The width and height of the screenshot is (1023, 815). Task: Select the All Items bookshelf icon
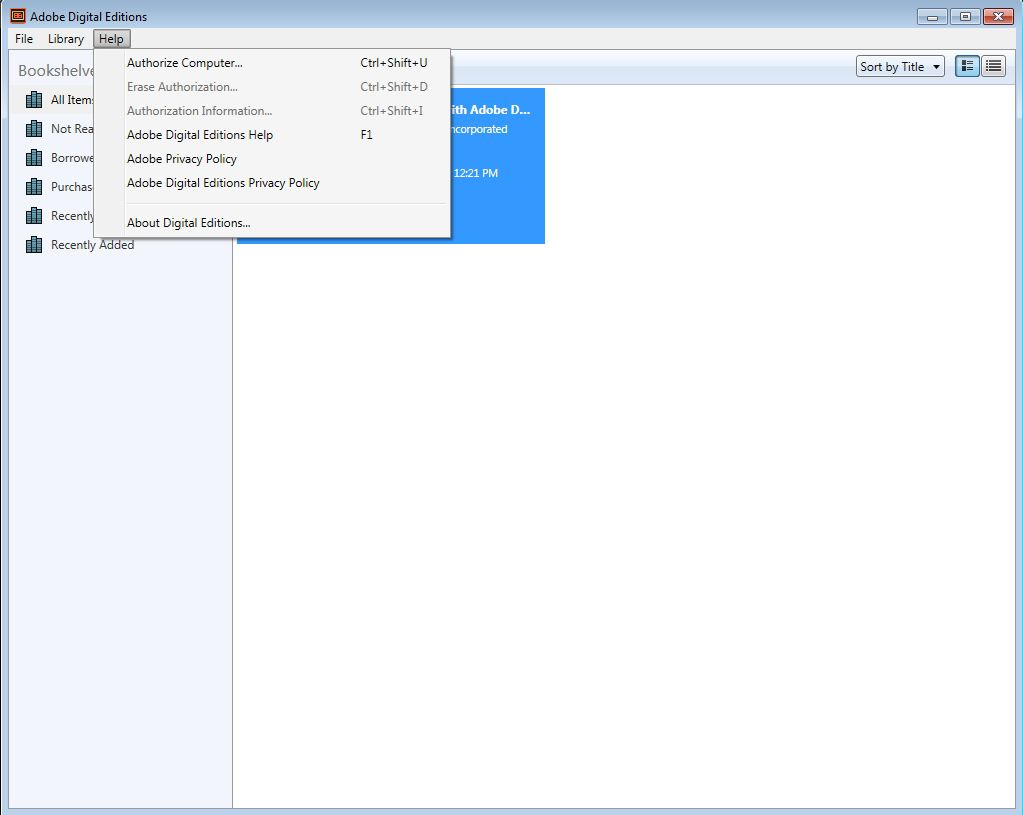click(x=34, y=100)
